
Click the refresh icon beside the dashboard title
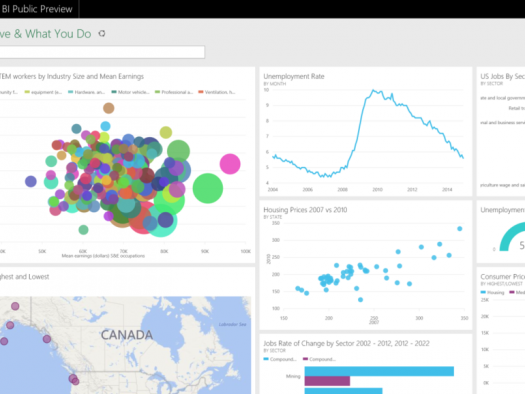tap(102, 33)
